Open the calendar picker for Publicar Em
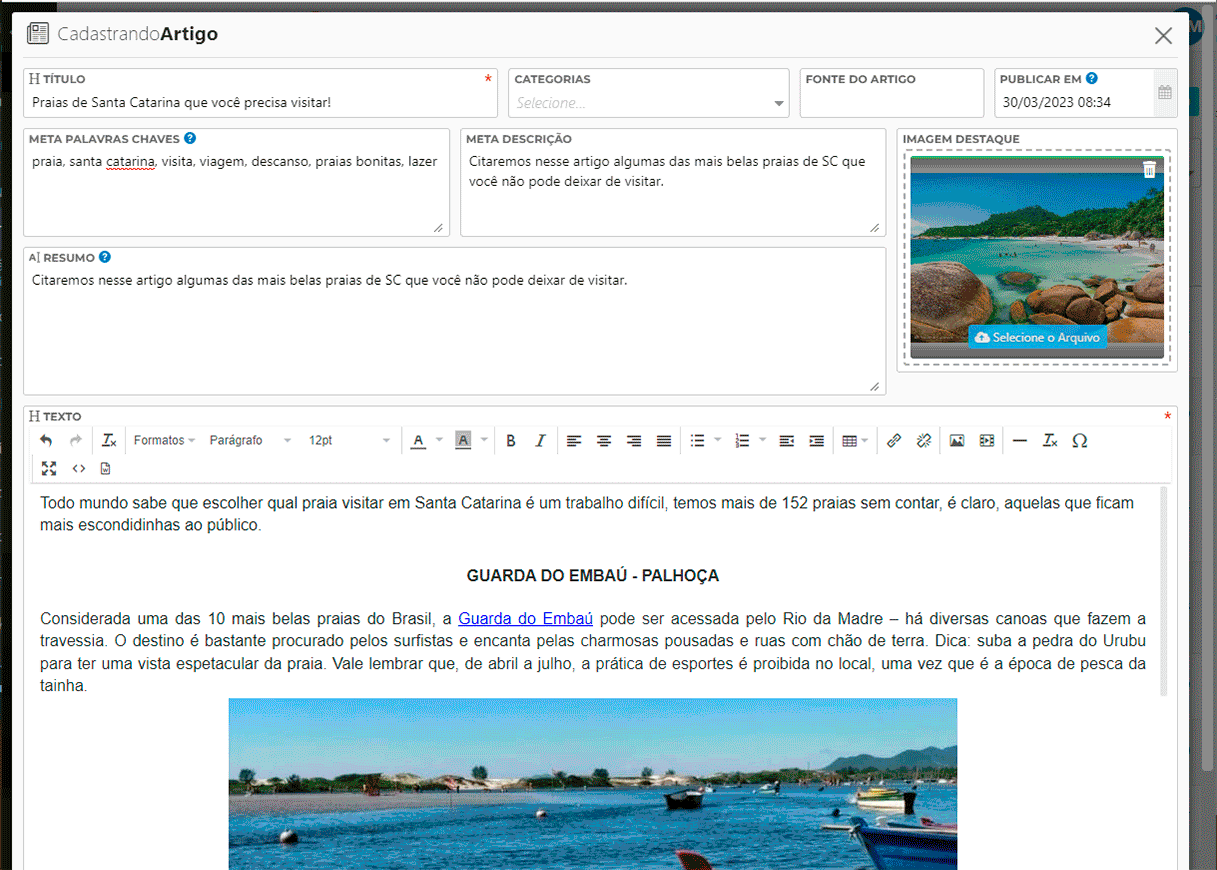 pos(1165,93)
